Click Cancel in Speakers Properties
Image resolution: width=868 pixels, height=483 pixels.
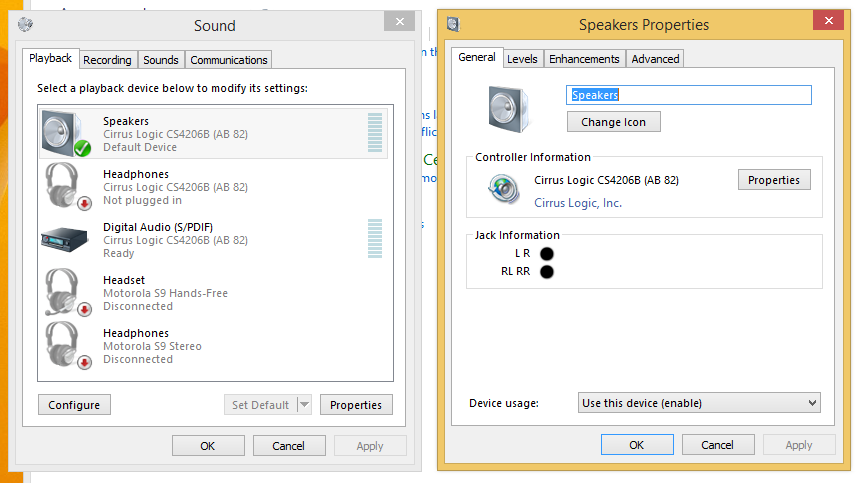[717, 444]
